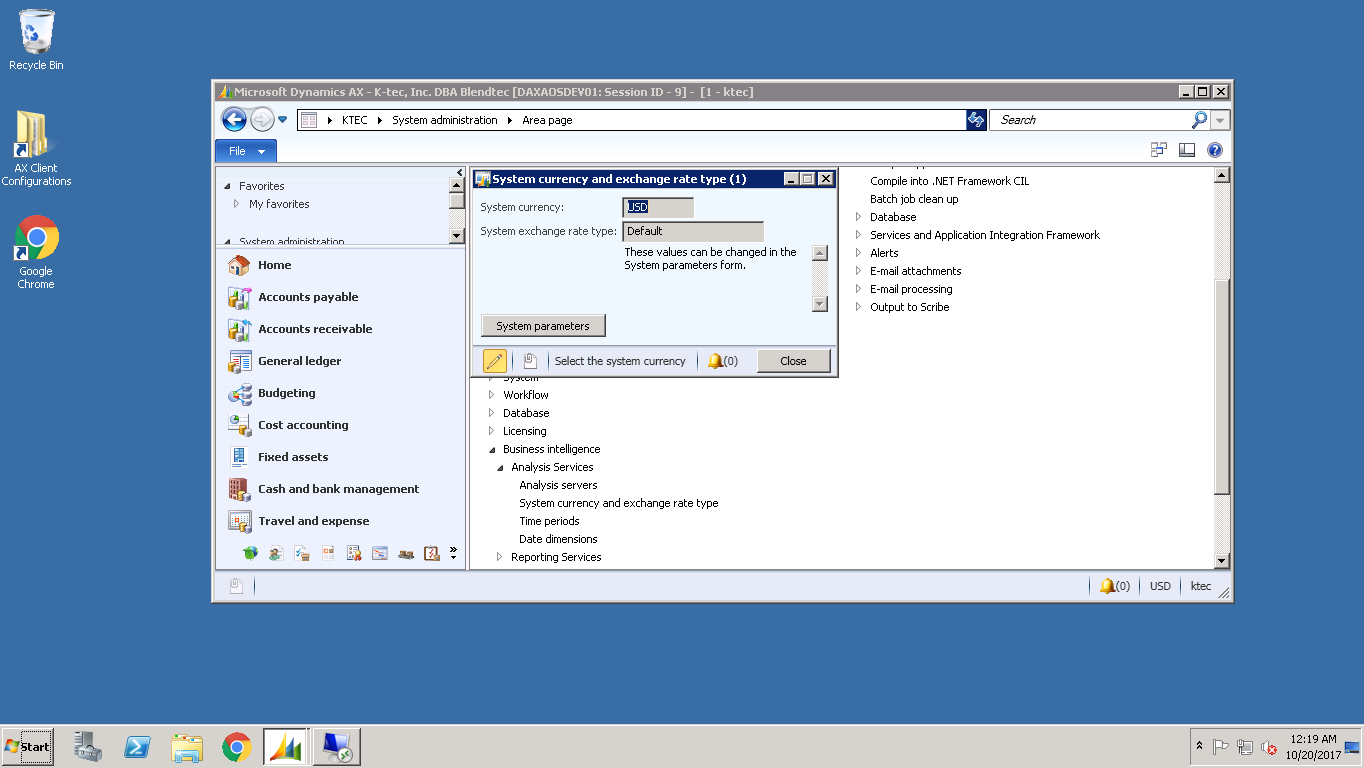Click USD in the main status bar
Viewport: 1364px width, 768px height.
(1160, 586)
